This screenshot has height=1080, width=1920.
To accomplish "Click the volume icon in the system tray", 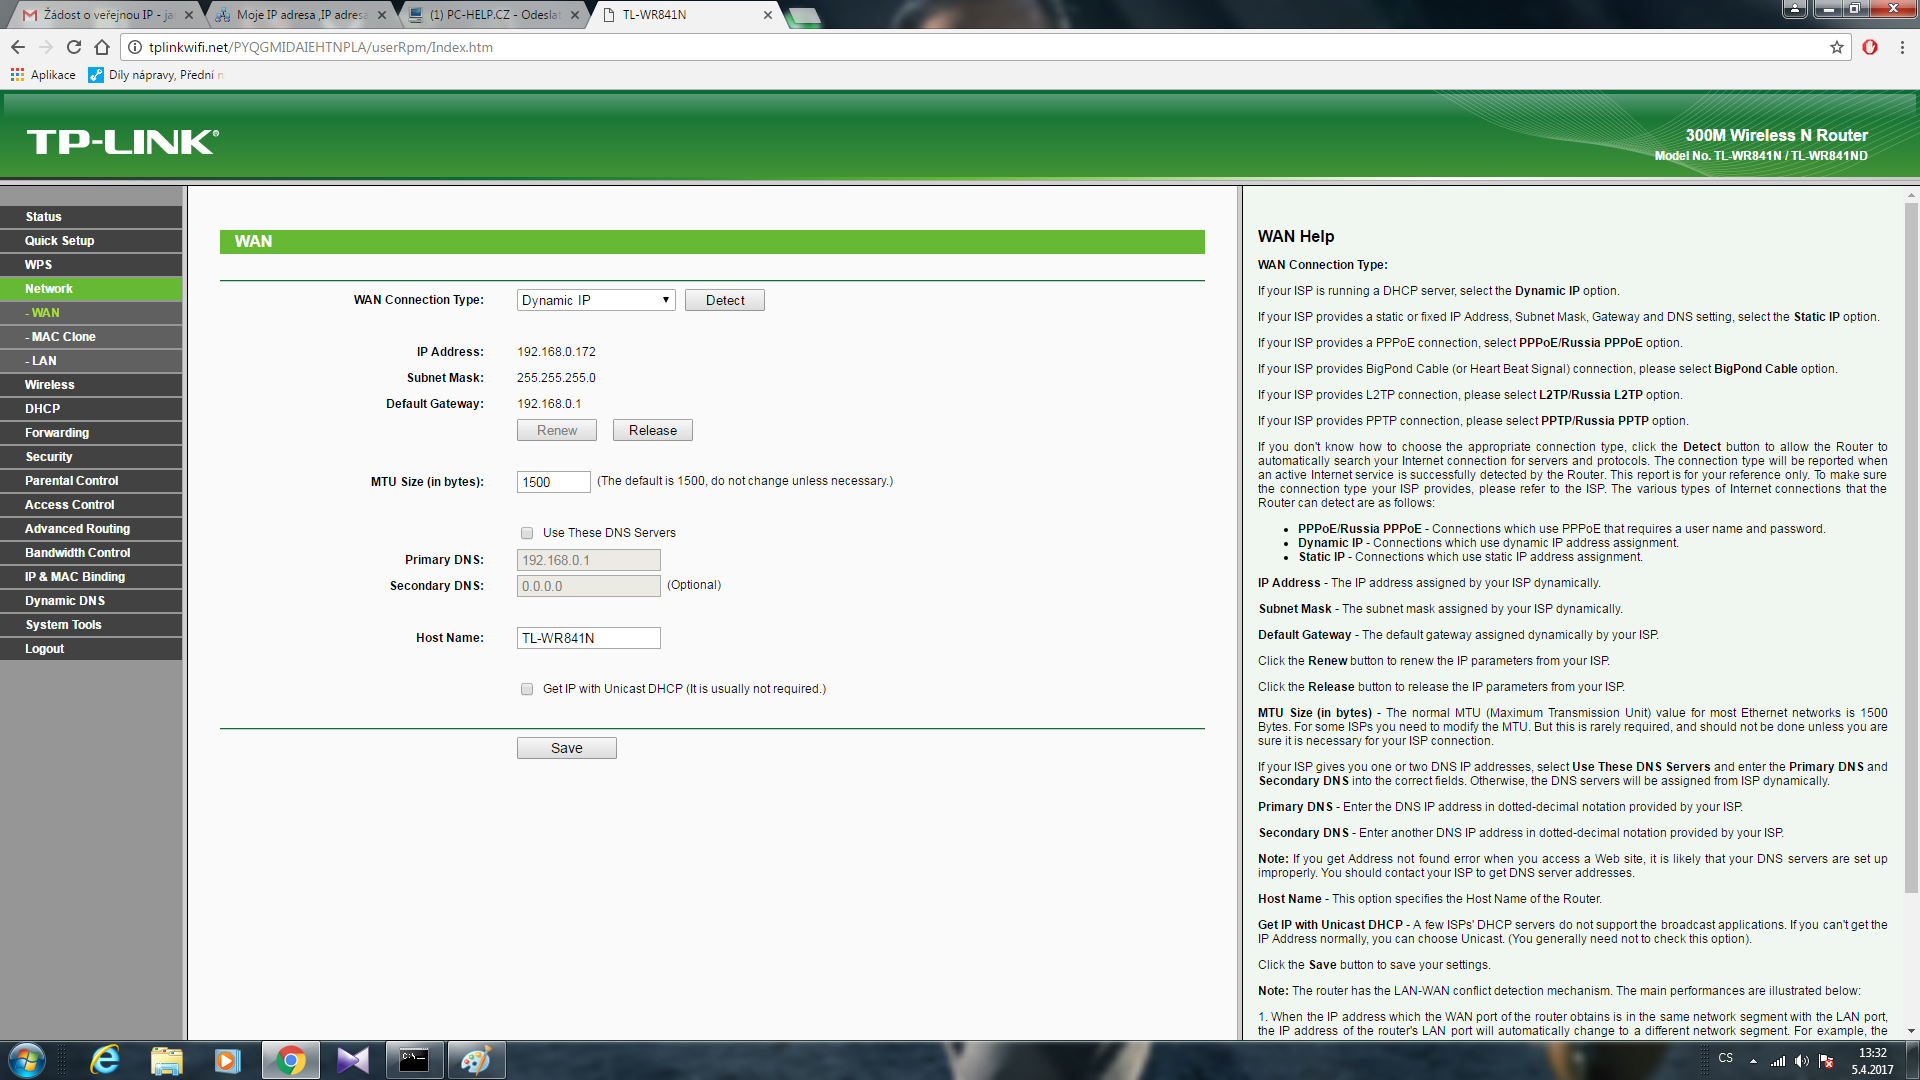I will pyautogui.click(x=1802, y=1061).
